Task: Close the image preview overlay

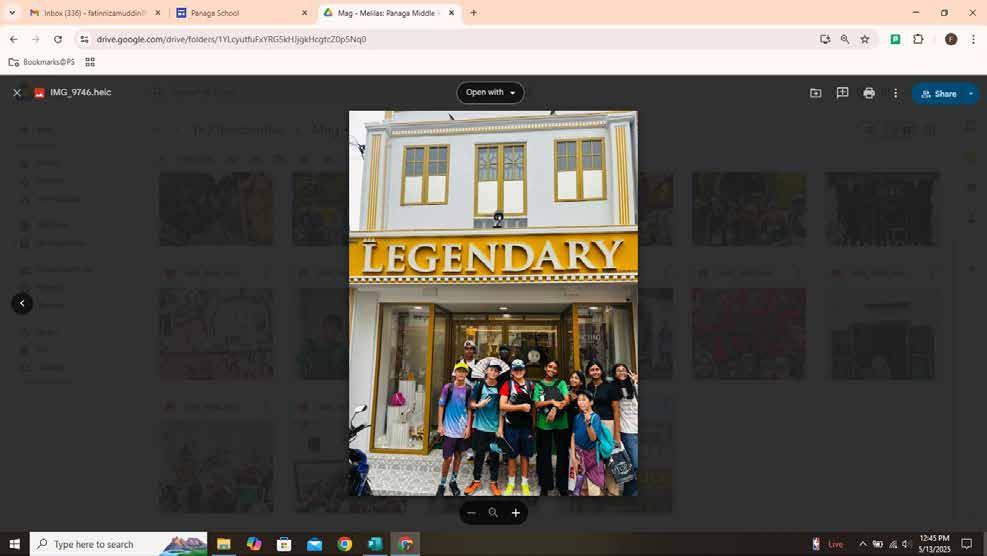Action: pos(17,93)
